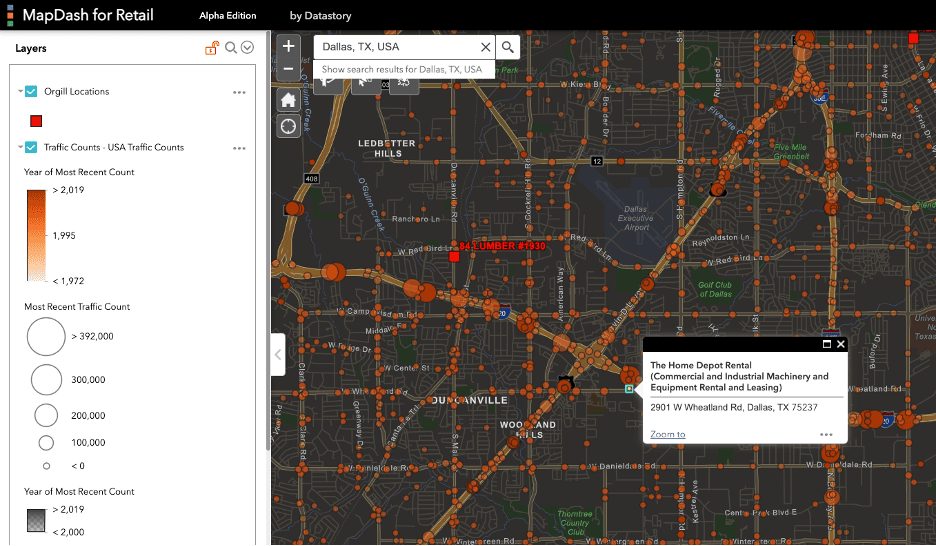Click the 200,000 legend circle
Screen dimensions: 936x546
46,415
